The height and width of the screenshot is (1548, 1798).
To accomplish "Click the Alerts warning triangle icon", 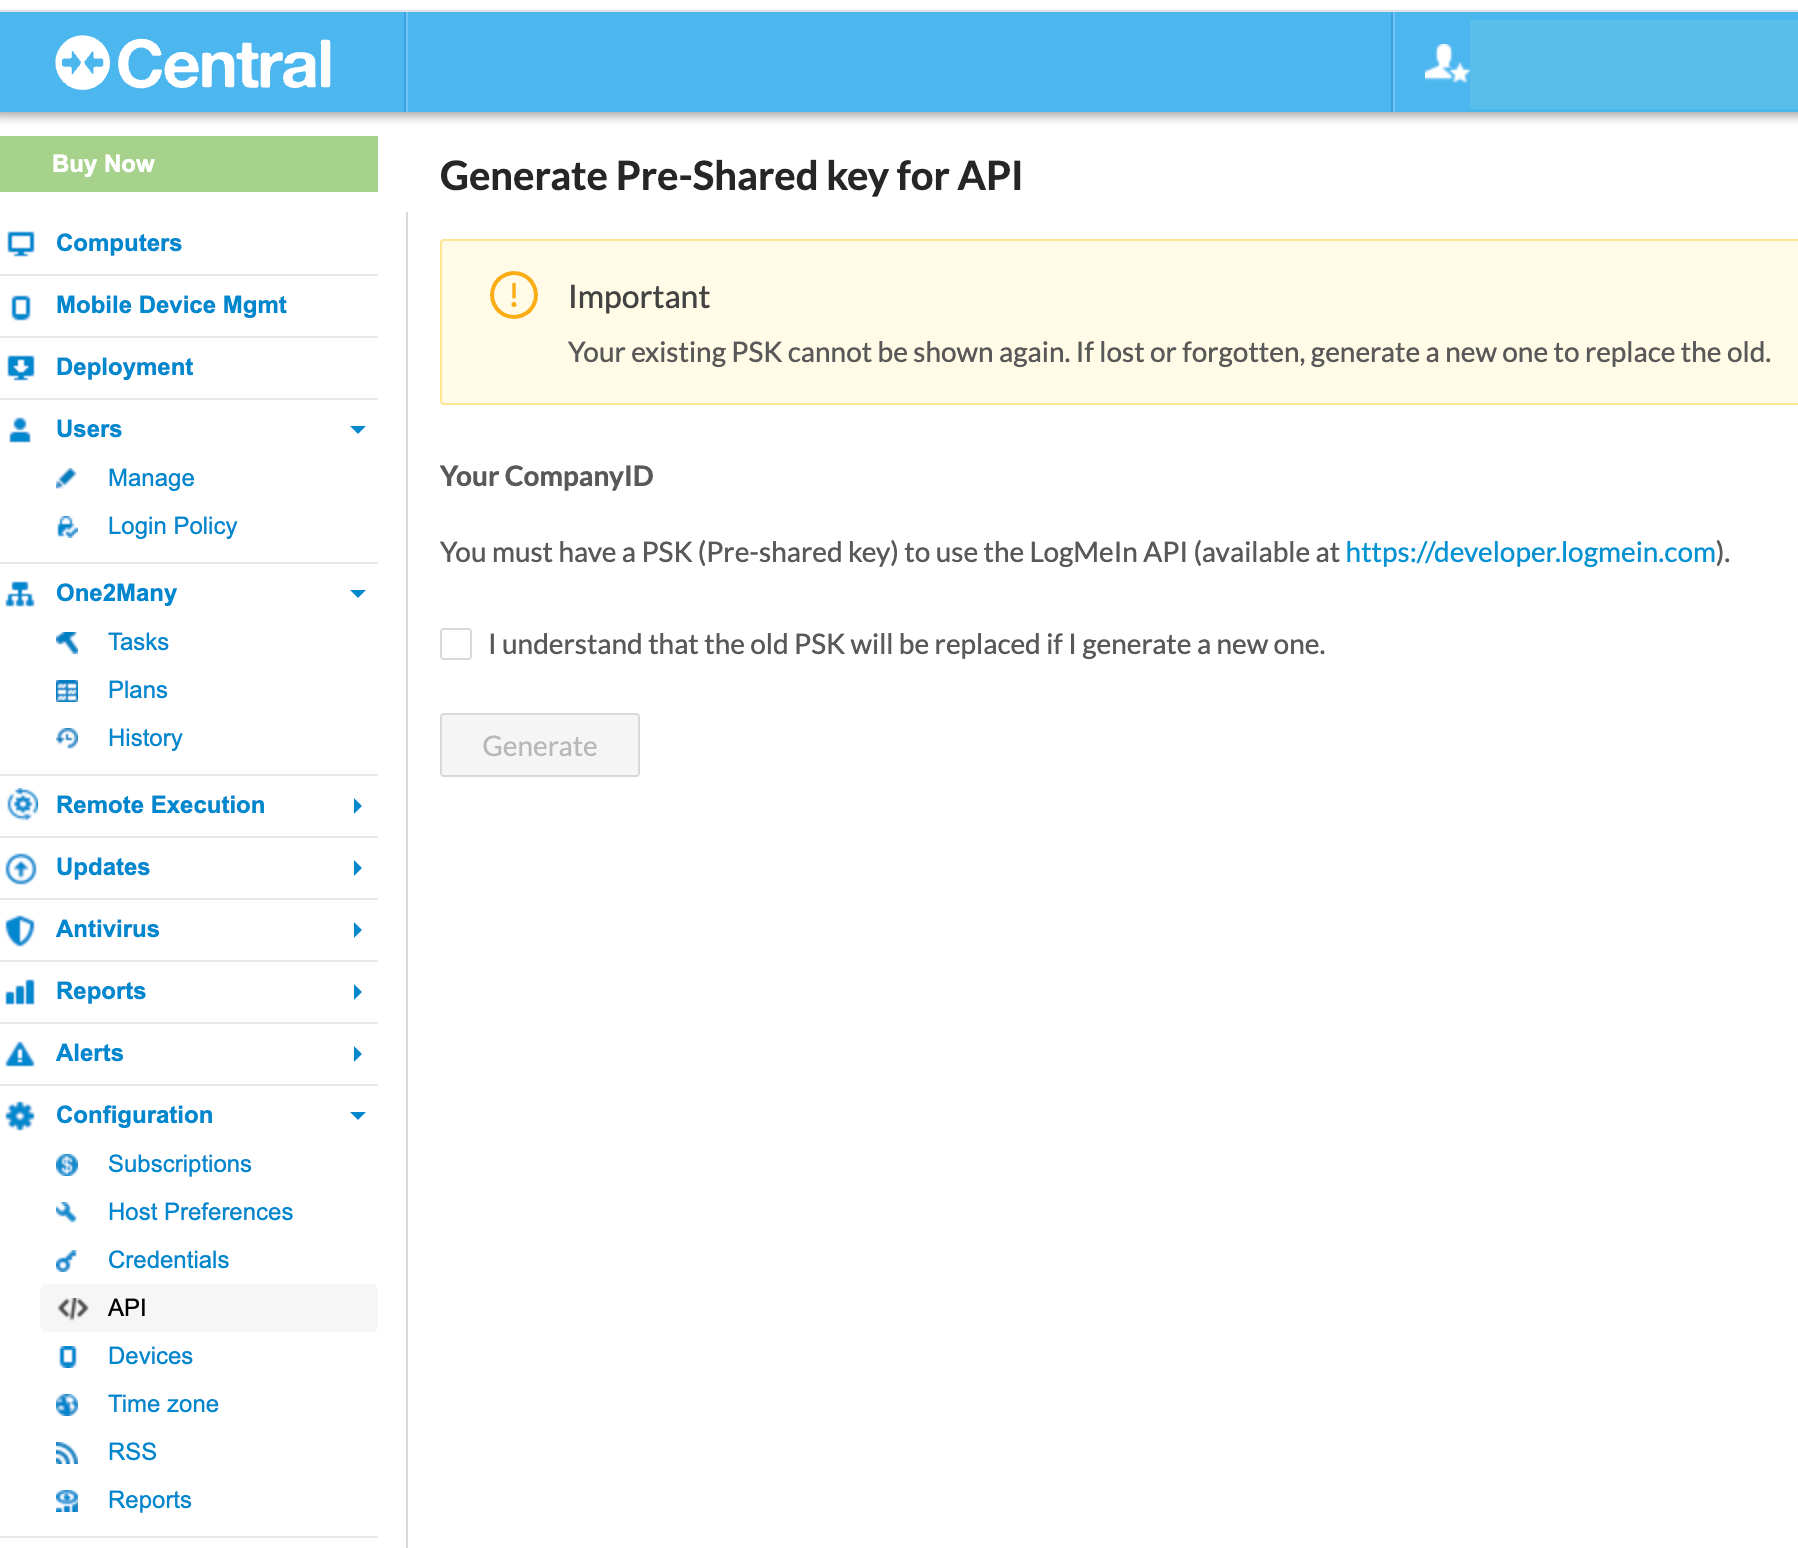I will coord(20,1054).
